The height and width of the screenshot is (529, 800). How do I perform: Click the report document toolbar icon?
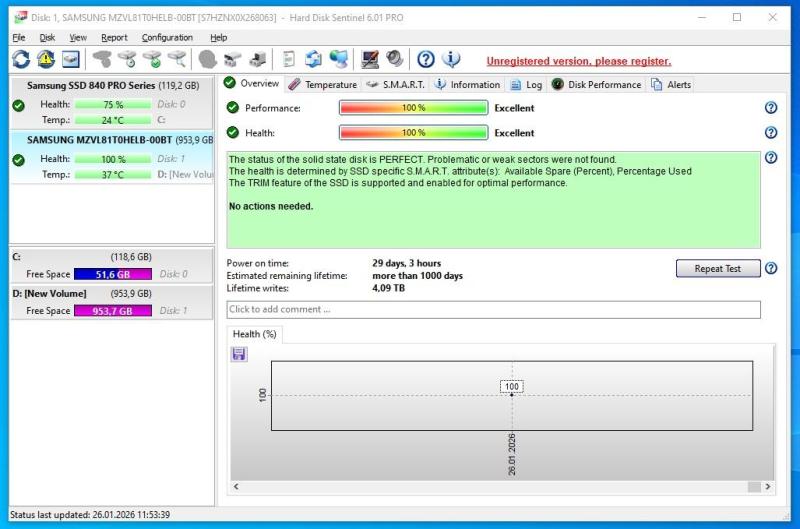pos(289,60)
